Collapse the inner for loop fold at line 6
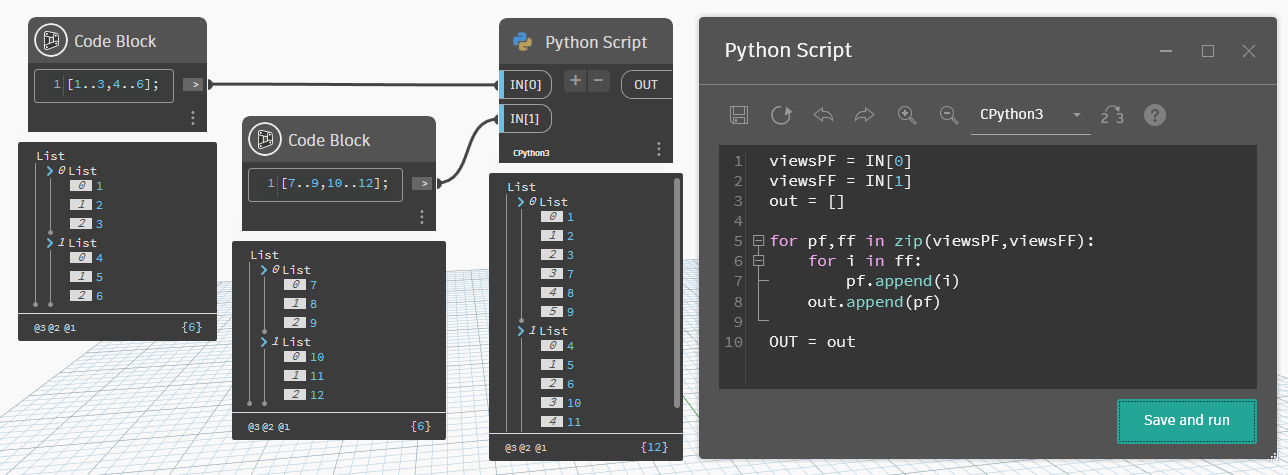The width and height of the screenshot is (1288, 475). (x=757, y=261)
